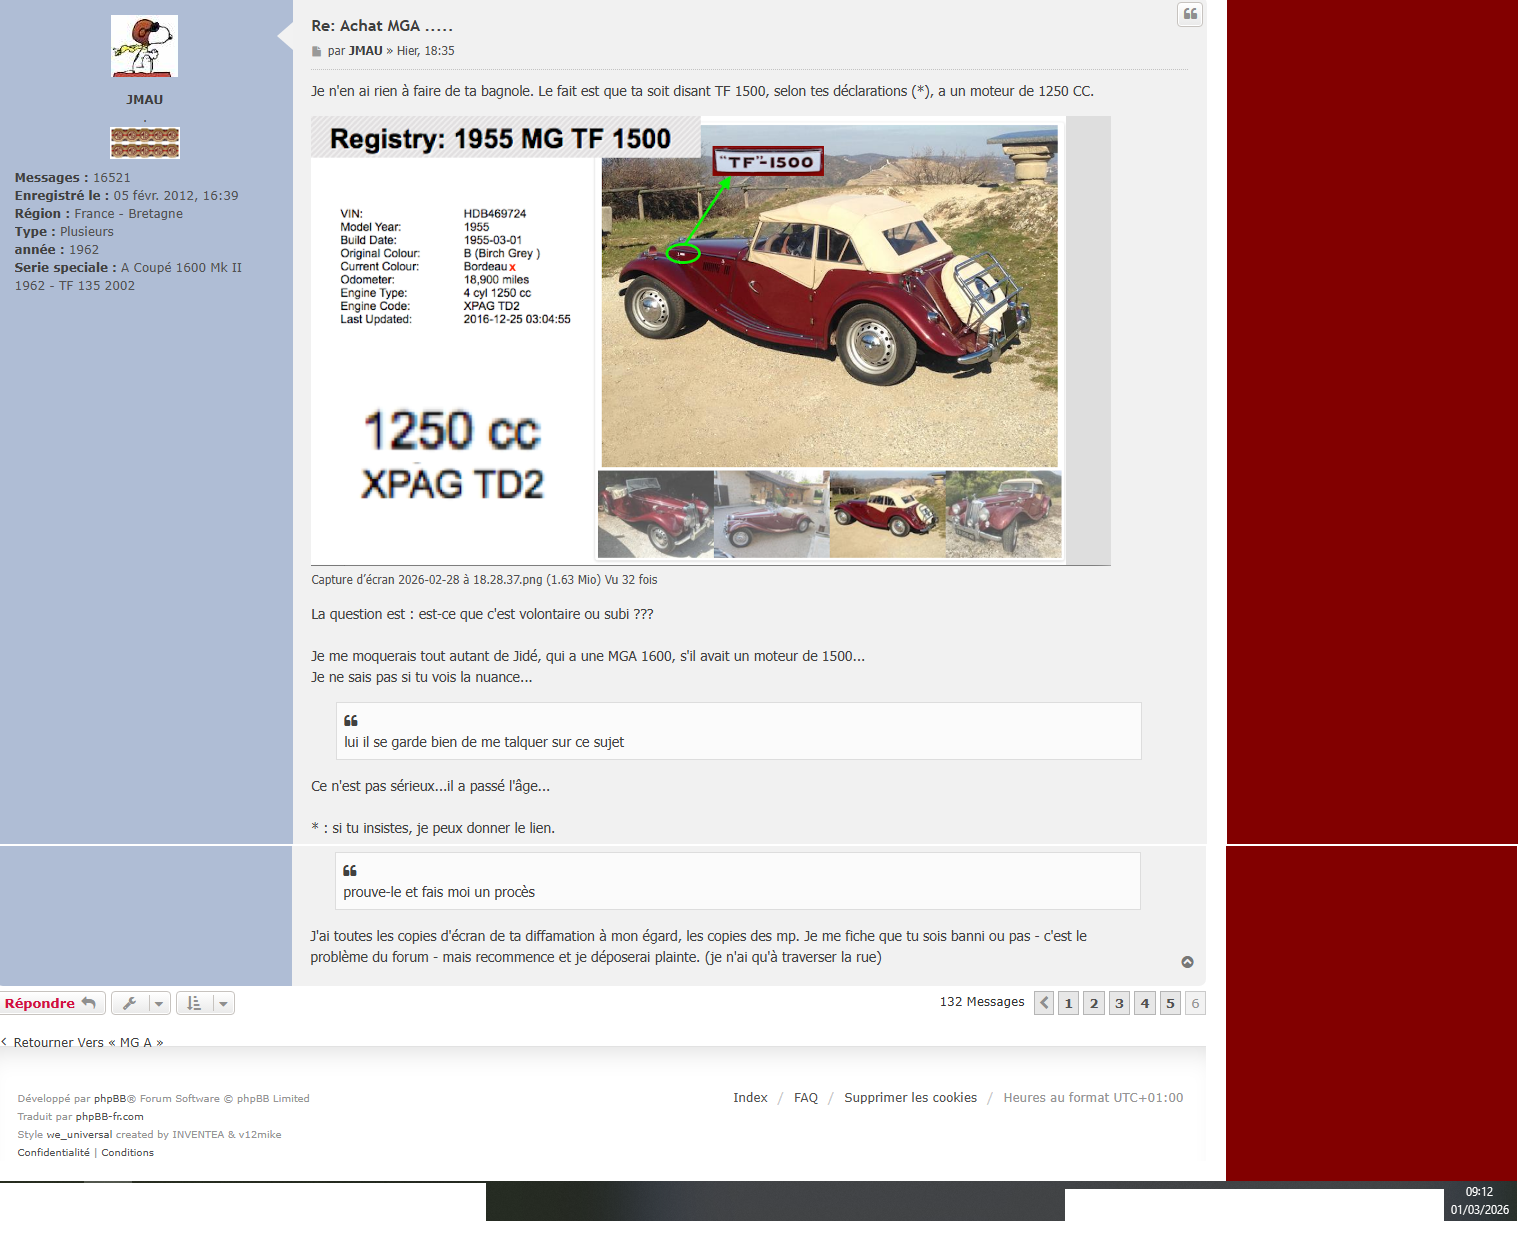This screenshot has width=1518, height=1236.
Task: Open the FAQ footer link
Action: coord(806,1097)
